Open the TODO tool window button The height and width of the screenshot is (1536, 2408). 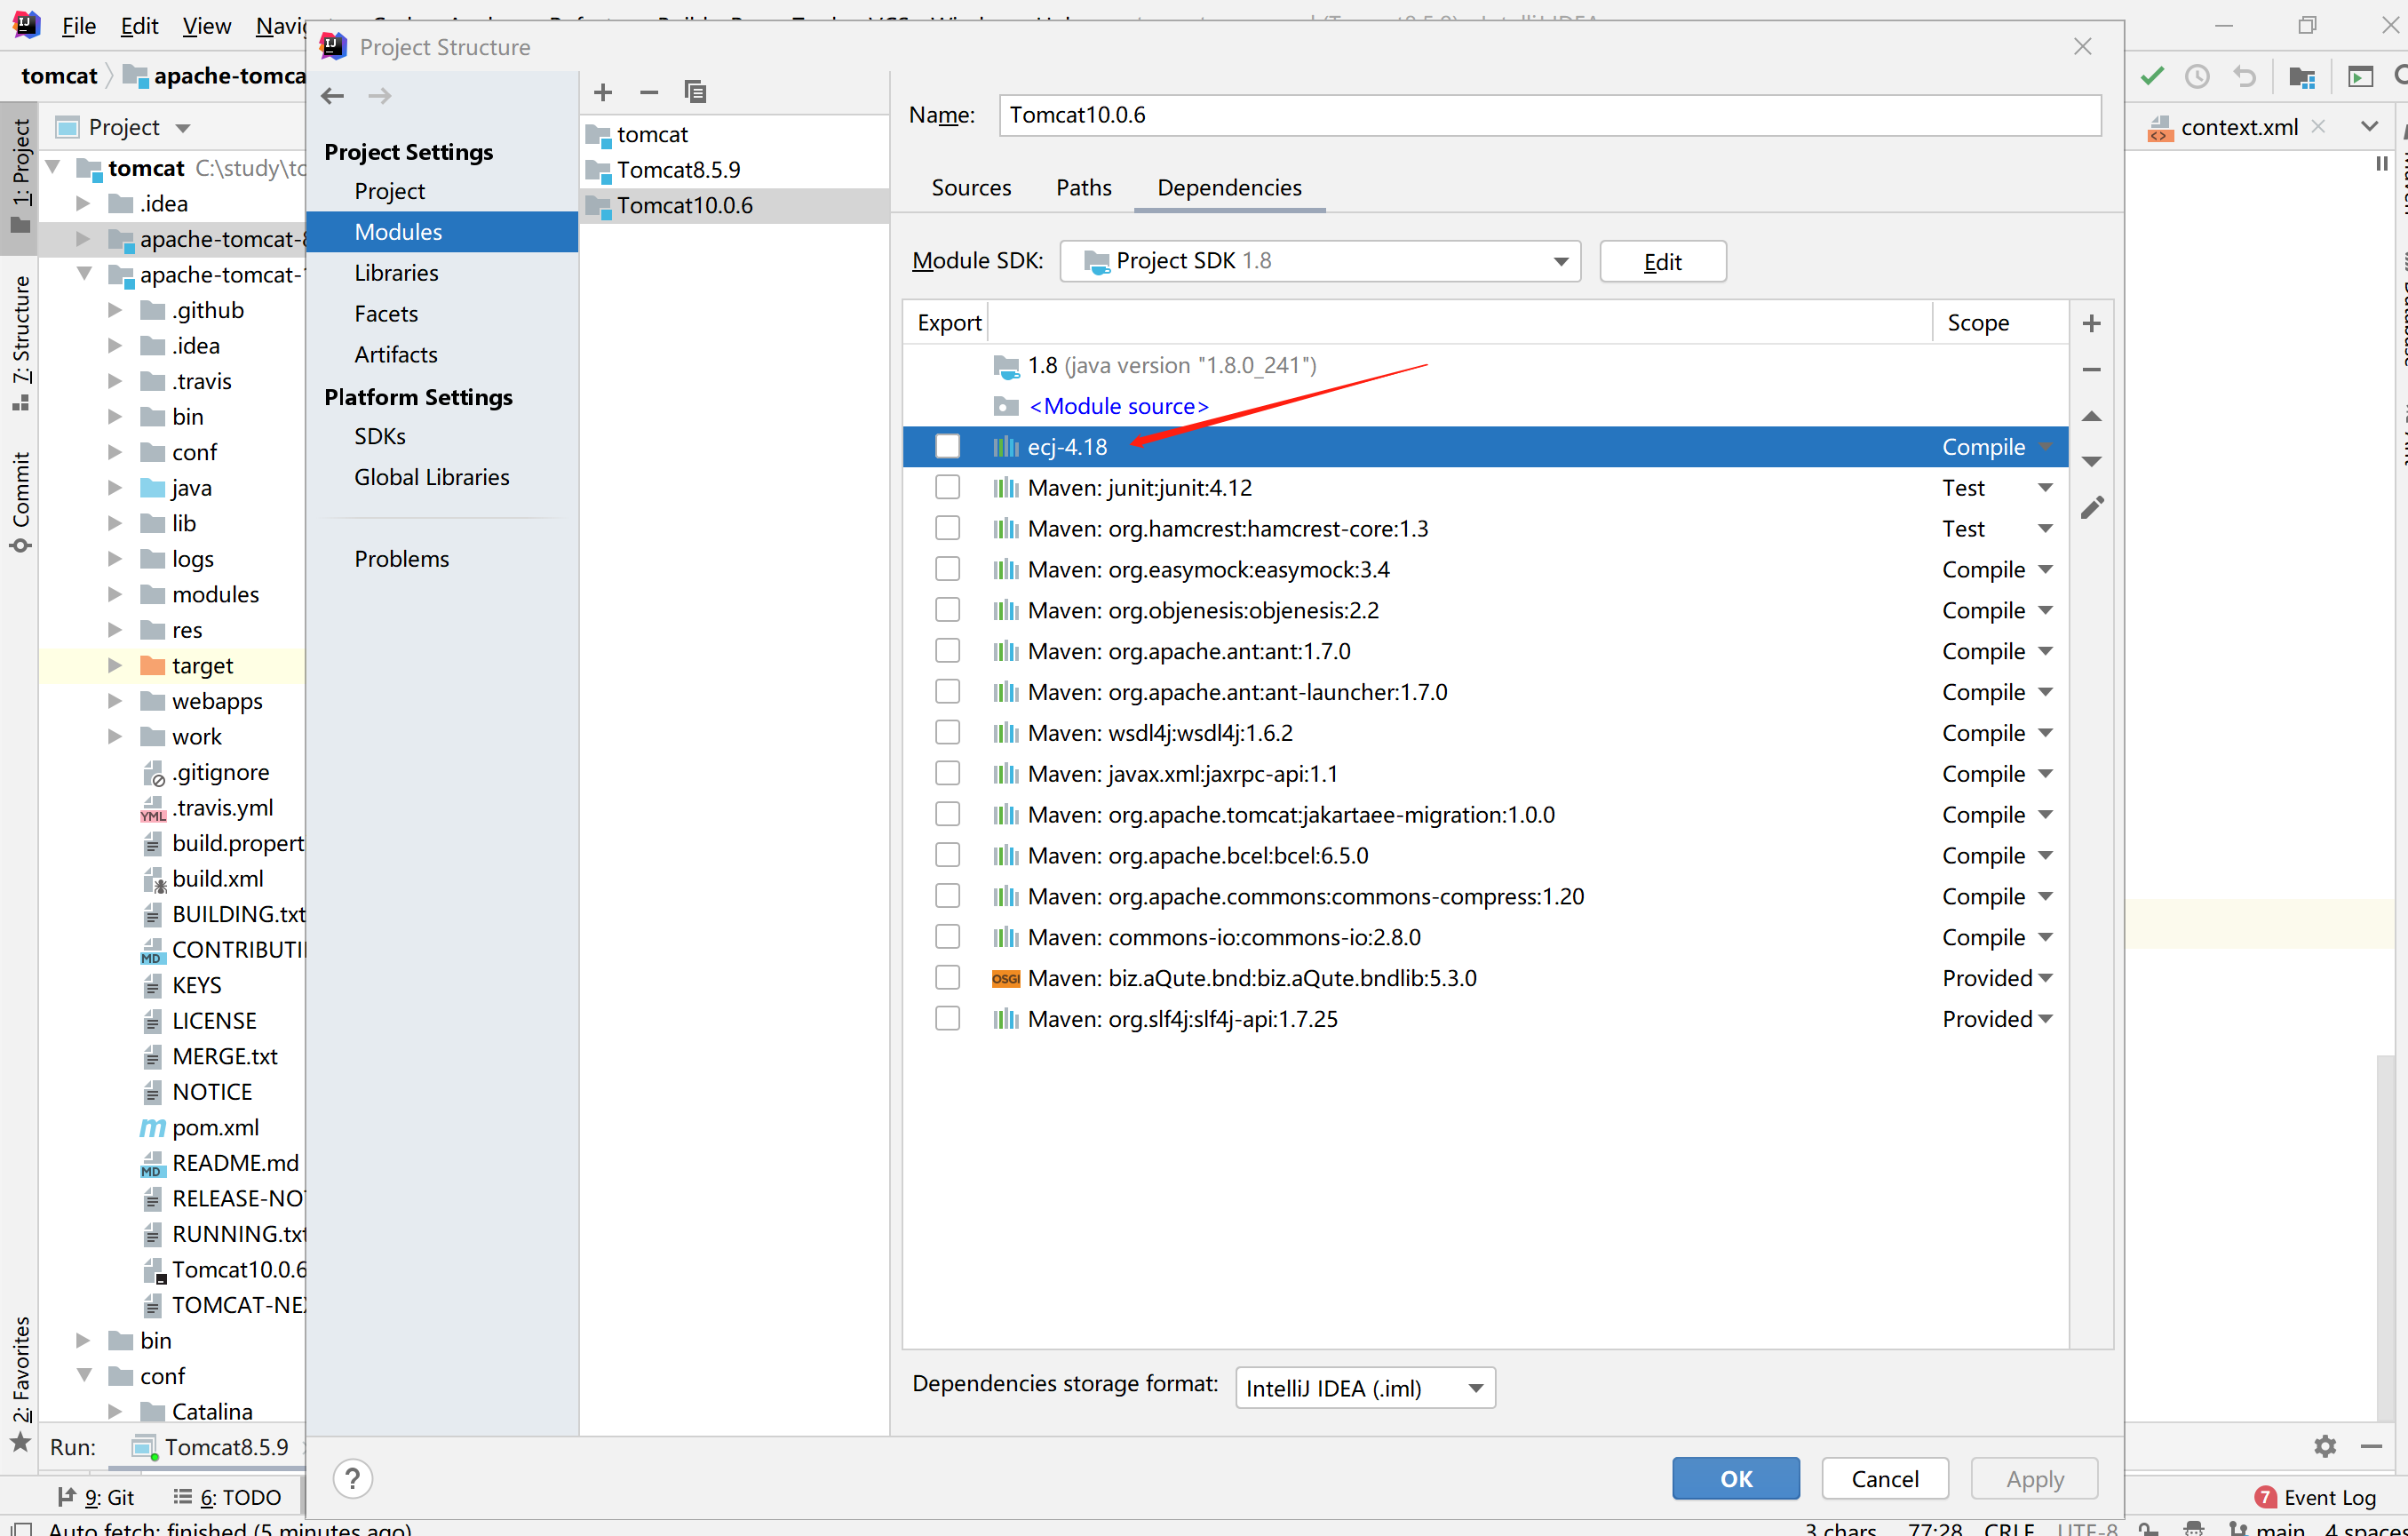click(228, 1496)
